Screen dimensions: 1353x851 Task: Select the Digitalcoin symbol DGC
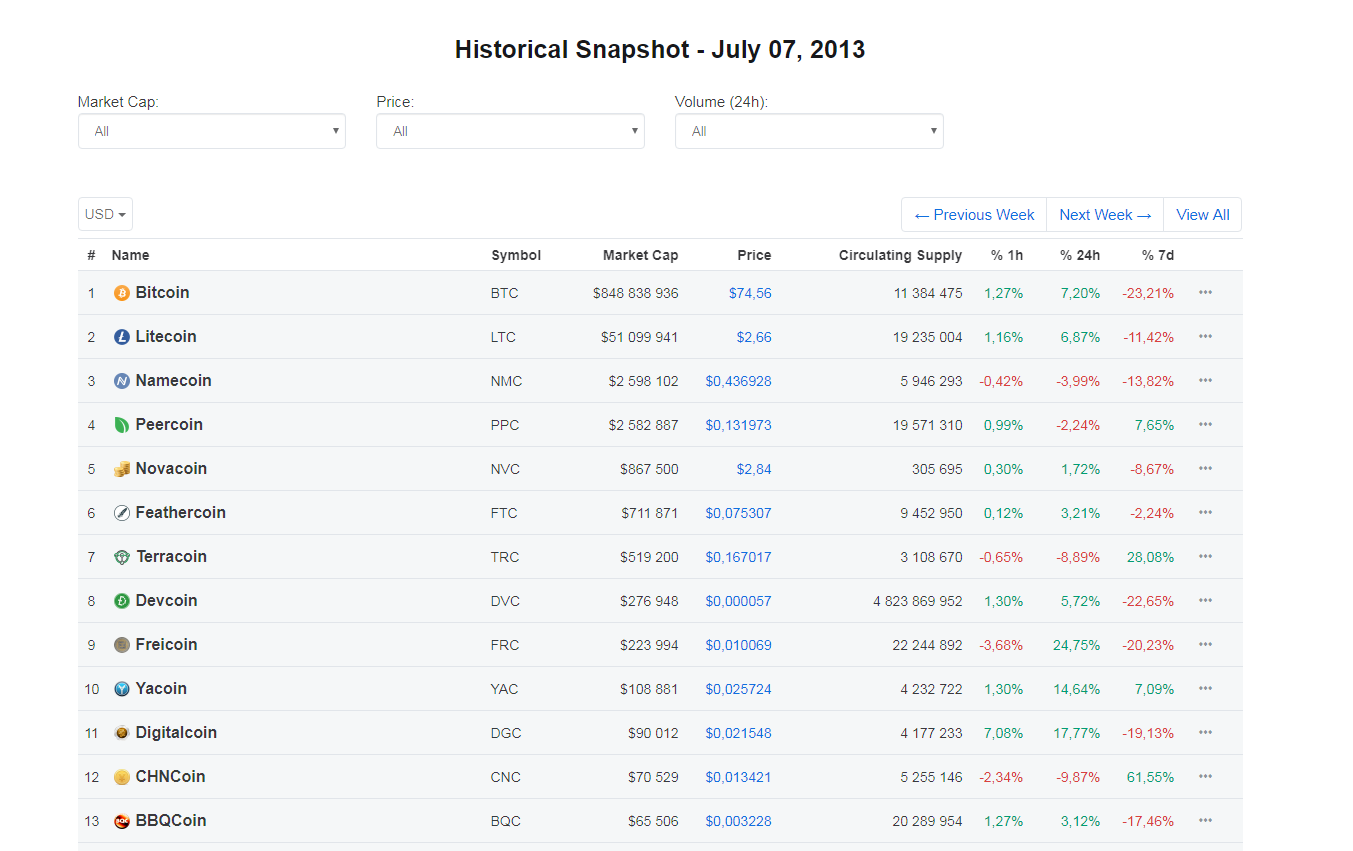click(505, 733)
